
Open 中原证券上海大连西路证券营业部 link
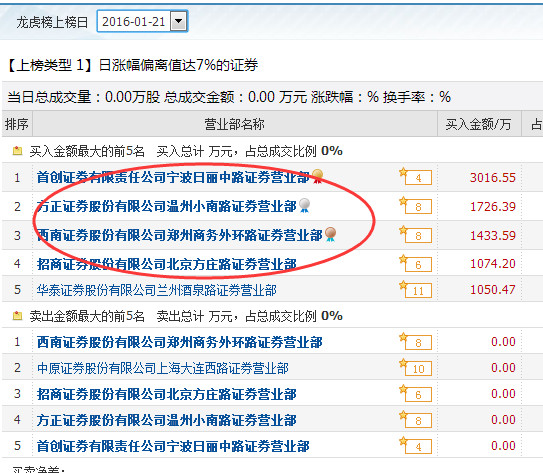click(x=163, y=368)
